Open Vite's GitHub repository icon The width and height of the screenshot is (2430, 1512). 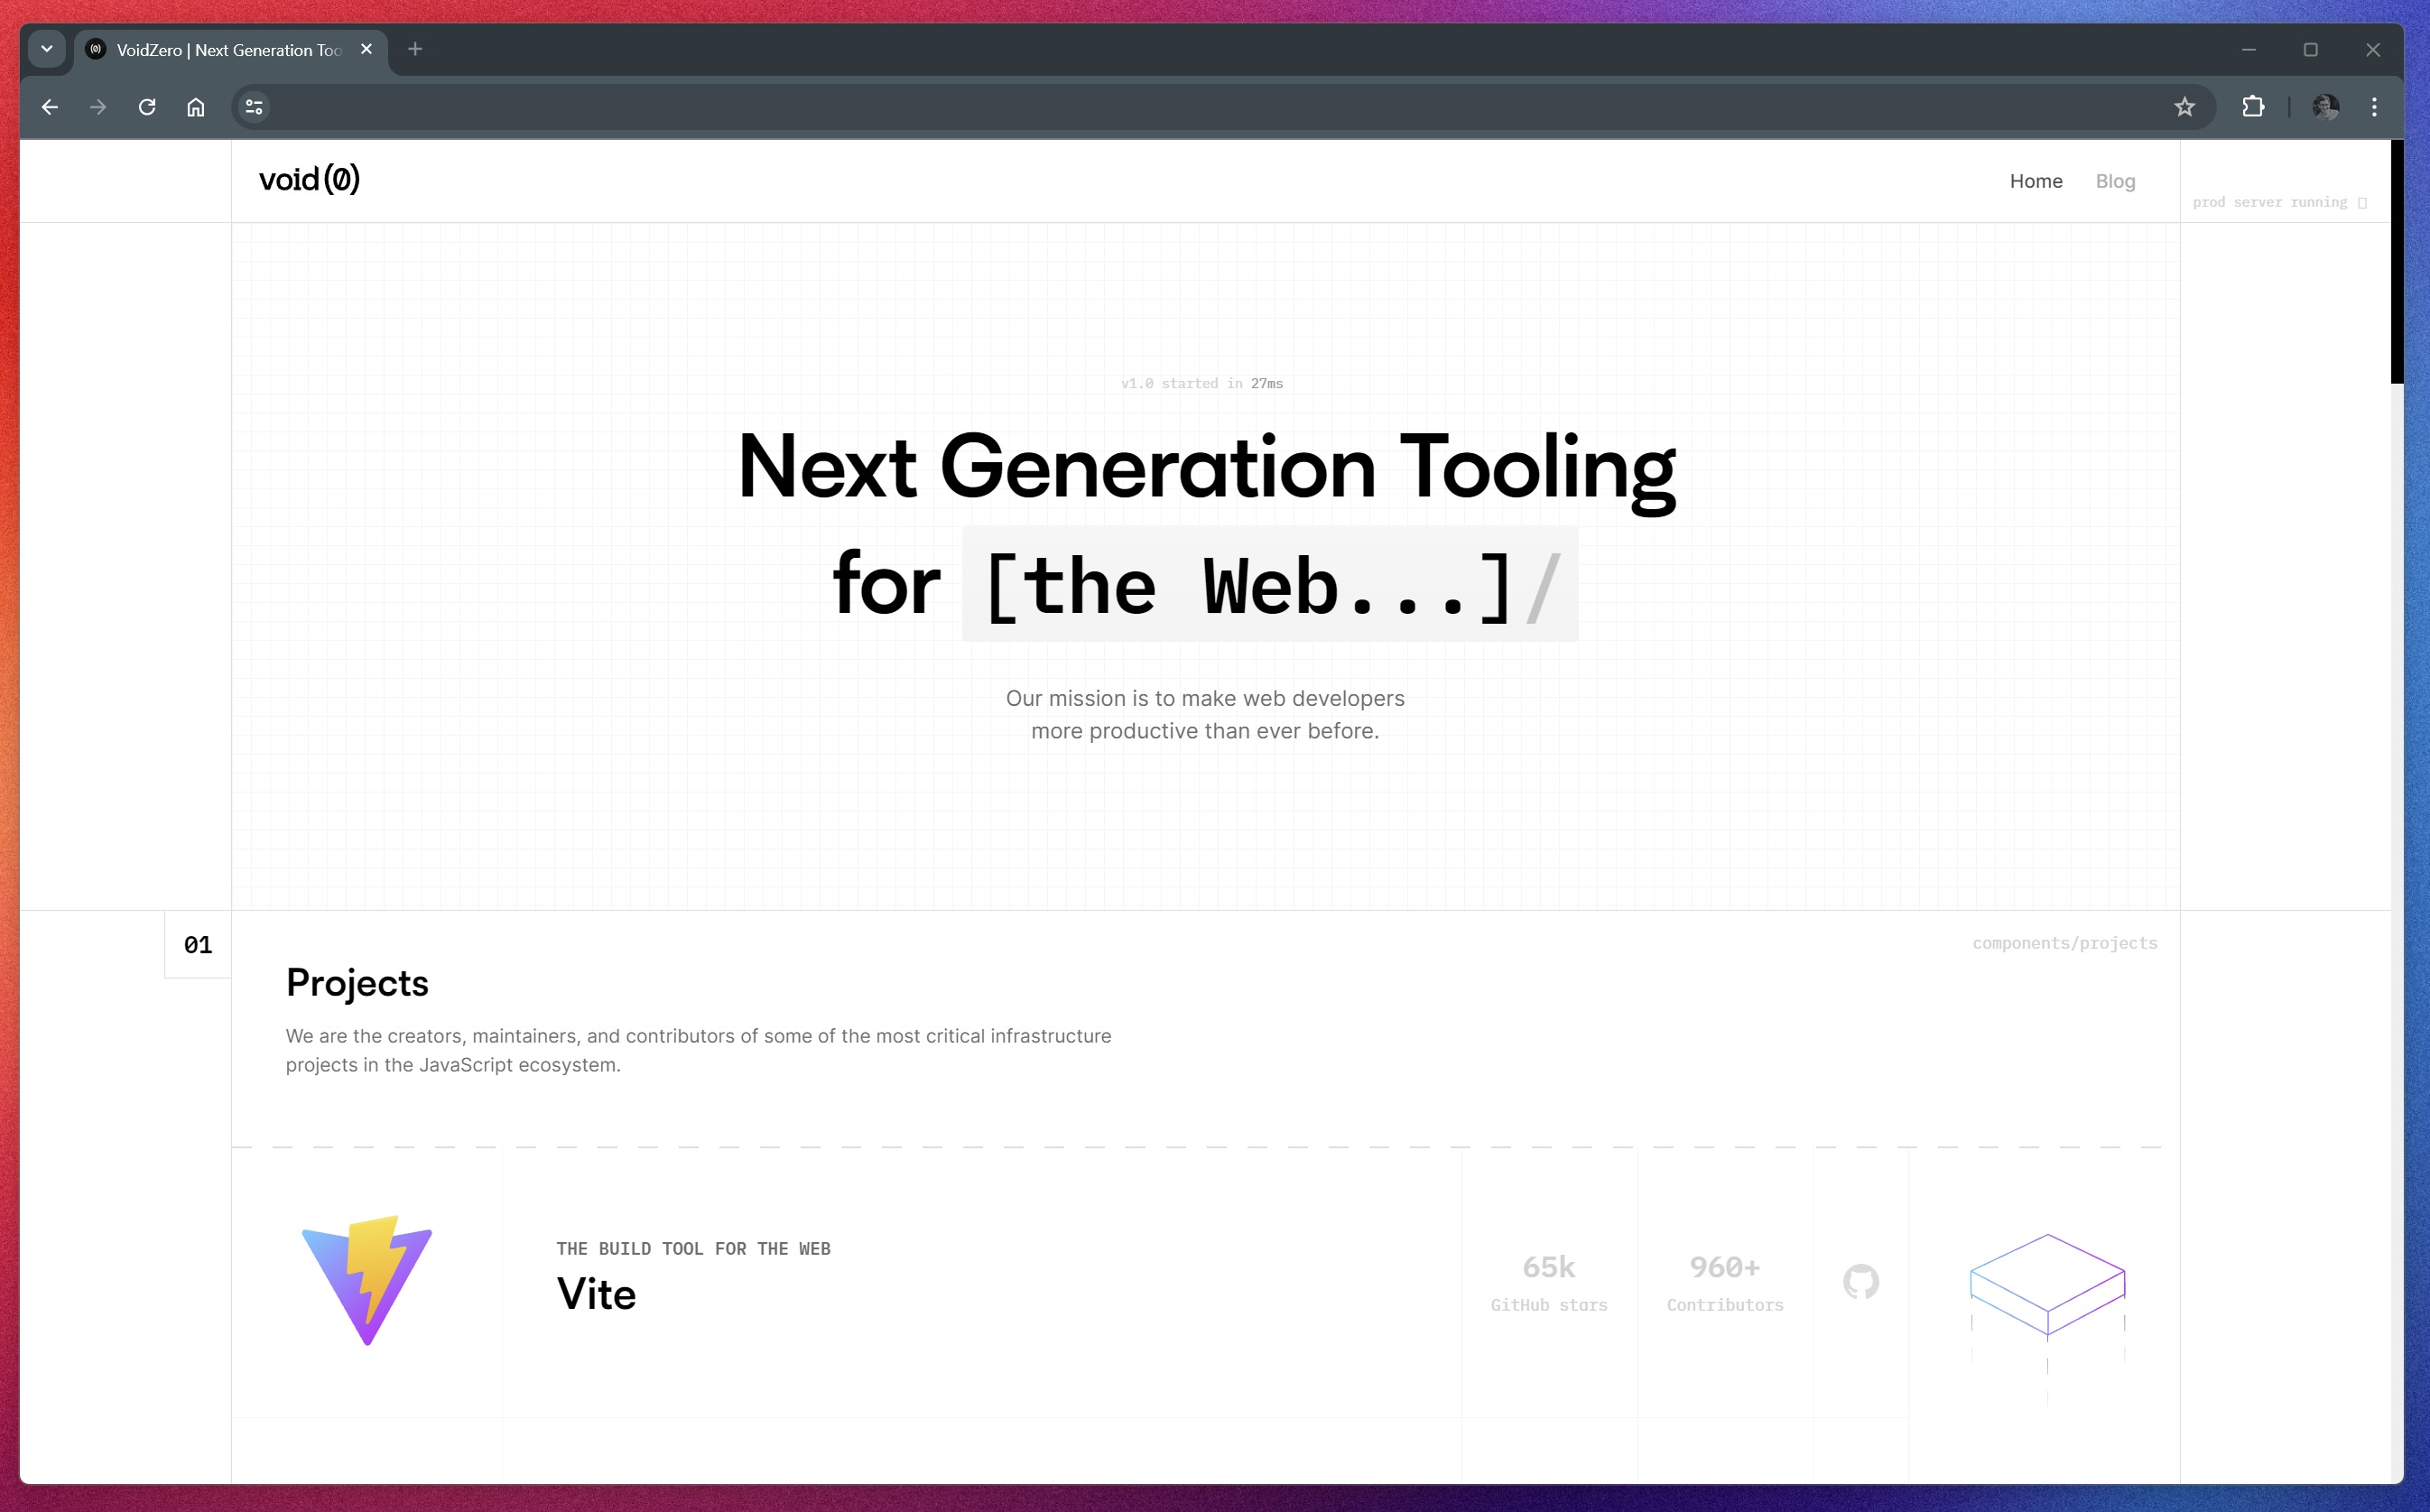point(1860,1281)
